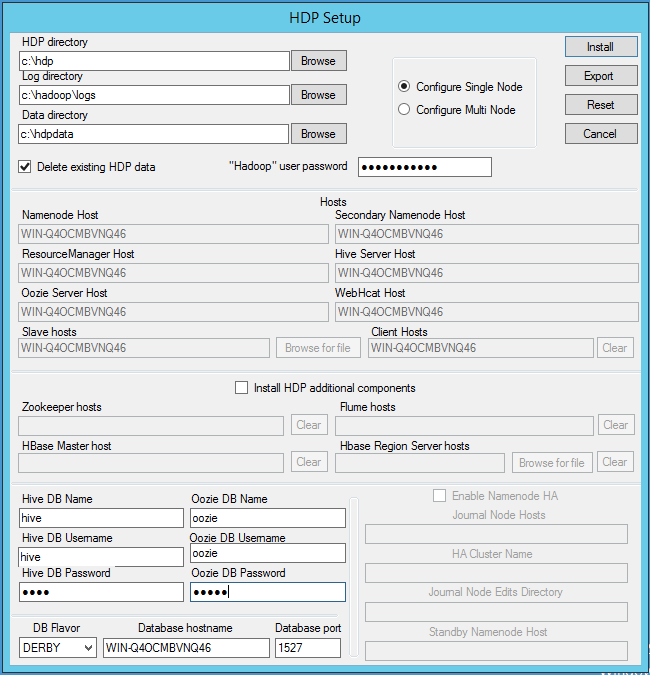Click the Oozie Server Host field
The height and width of the screenshot is (675, 650).
coord(173,312)
